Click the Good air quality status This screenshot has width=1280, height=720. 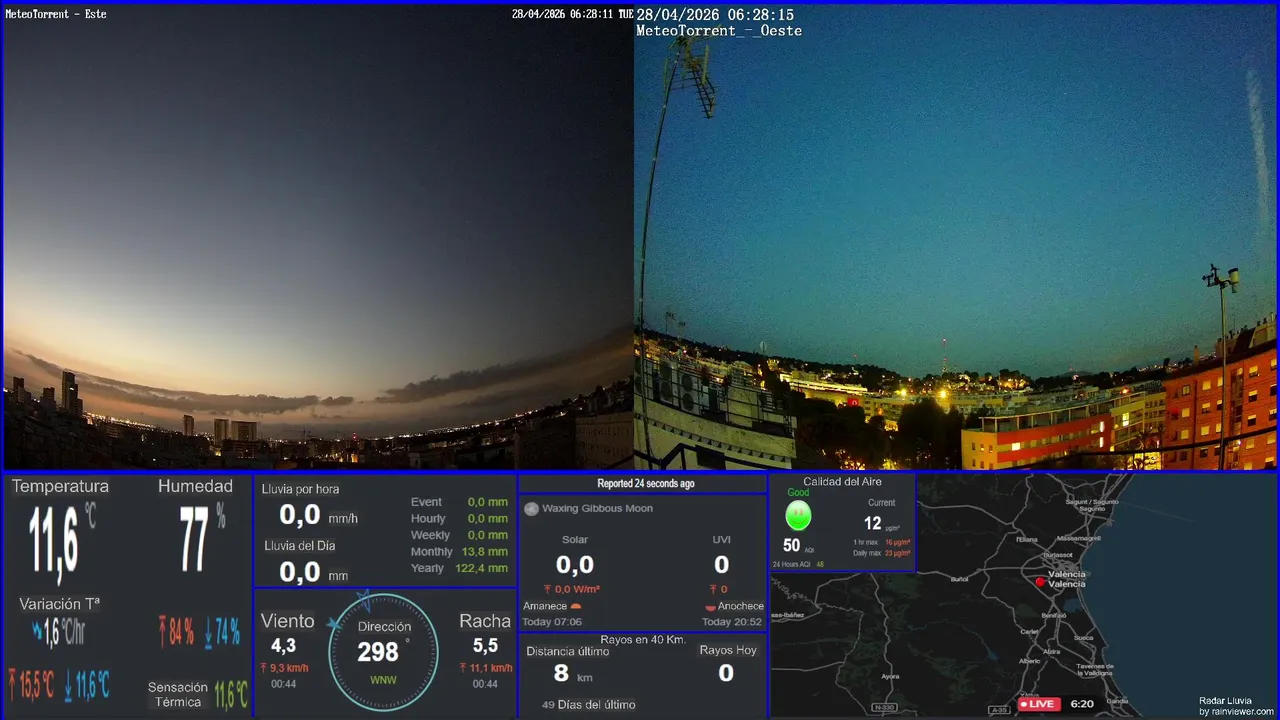point(798,493)
